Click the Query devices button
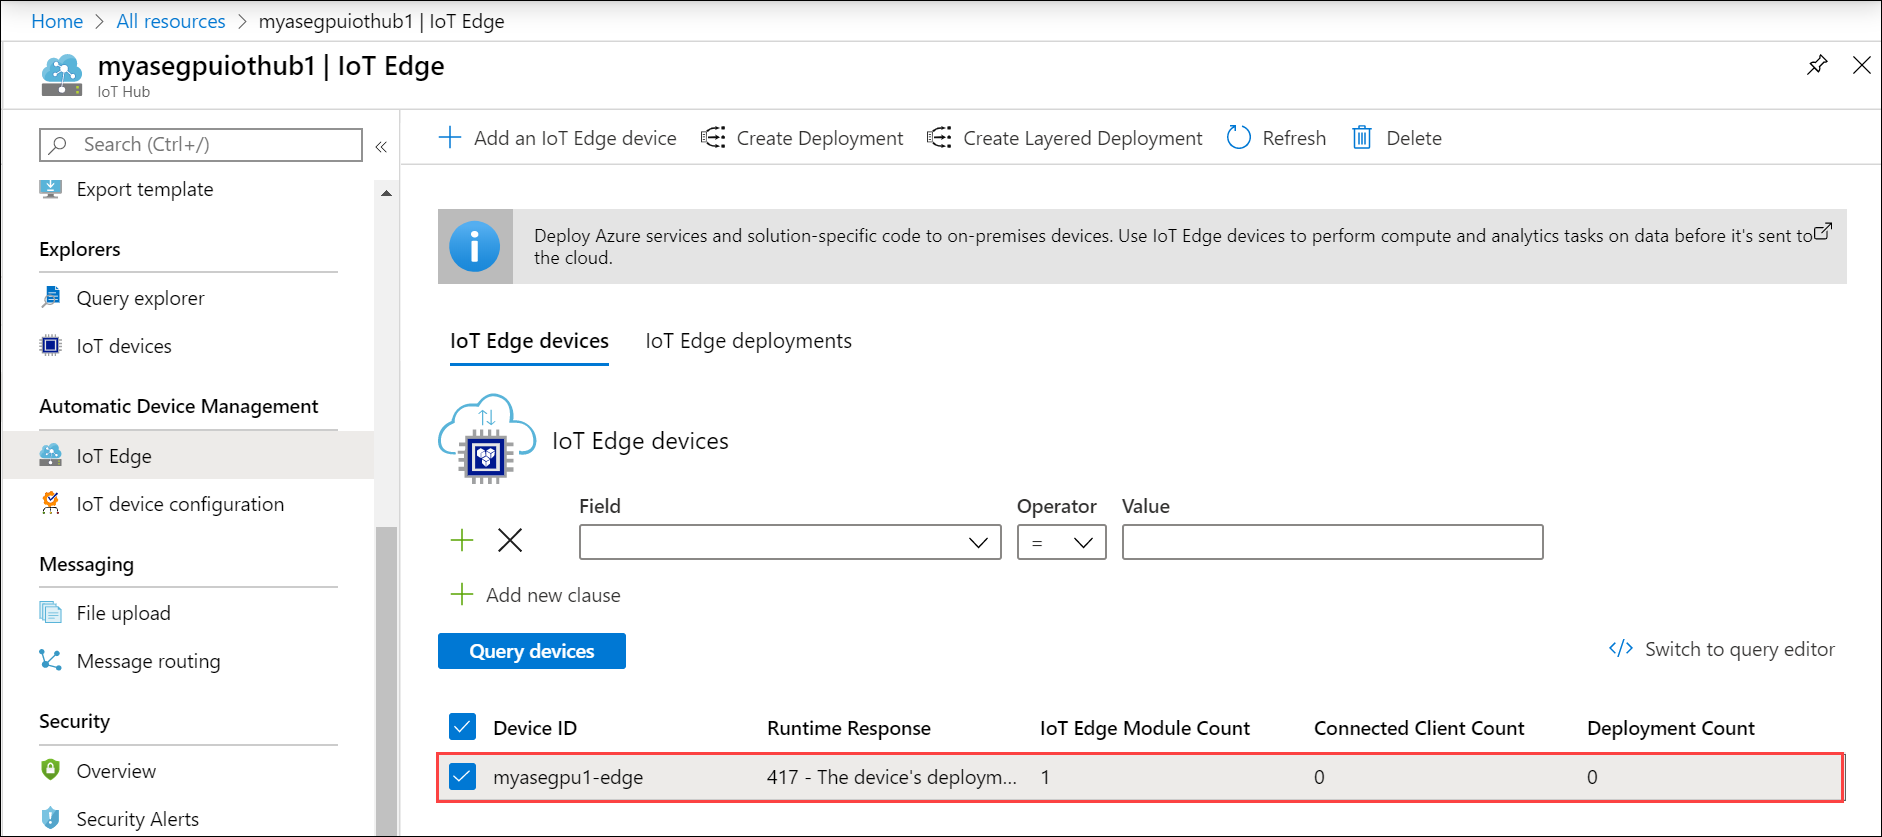 coord(532,651)
